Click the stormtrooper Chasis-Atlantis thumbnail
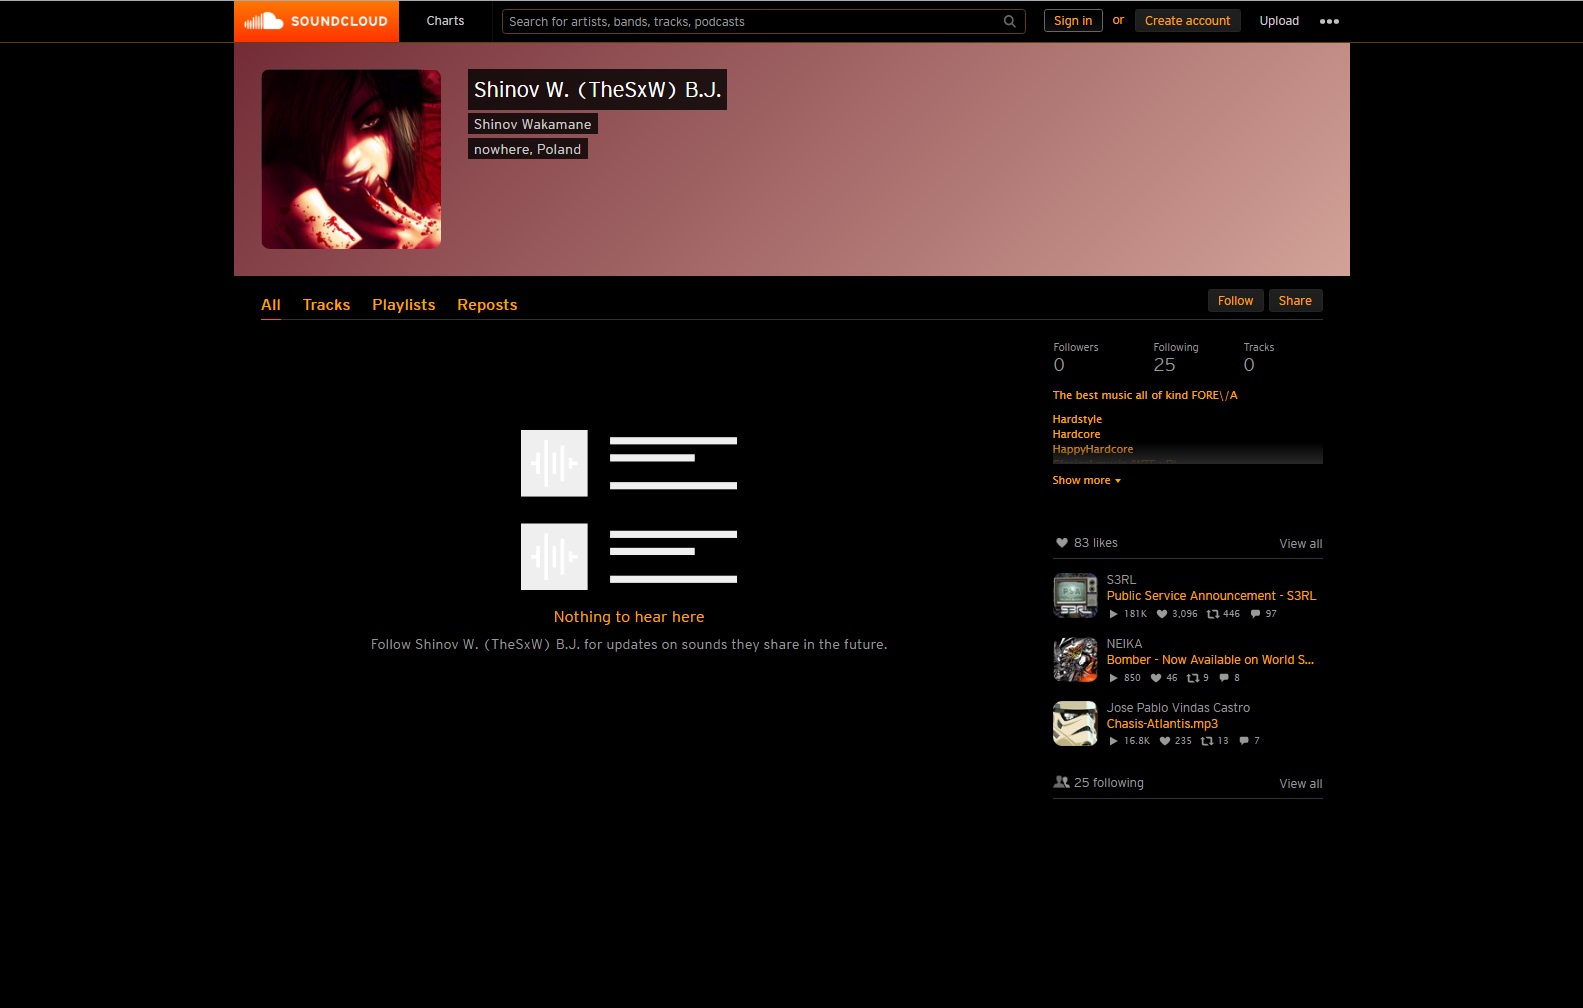The height and width of the screenshot is (1008, 1583). pos(1075,723)
